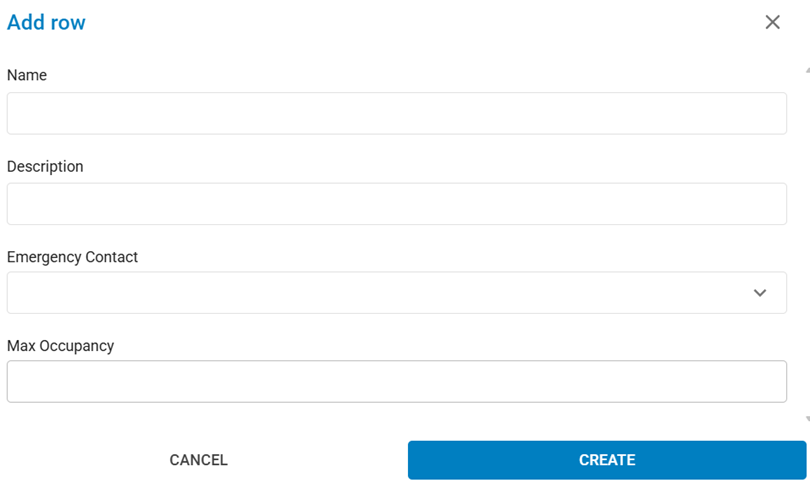This screenshot has height=483, width=810.
Task: Click the blue CREATE button
Action: (606, 460)
